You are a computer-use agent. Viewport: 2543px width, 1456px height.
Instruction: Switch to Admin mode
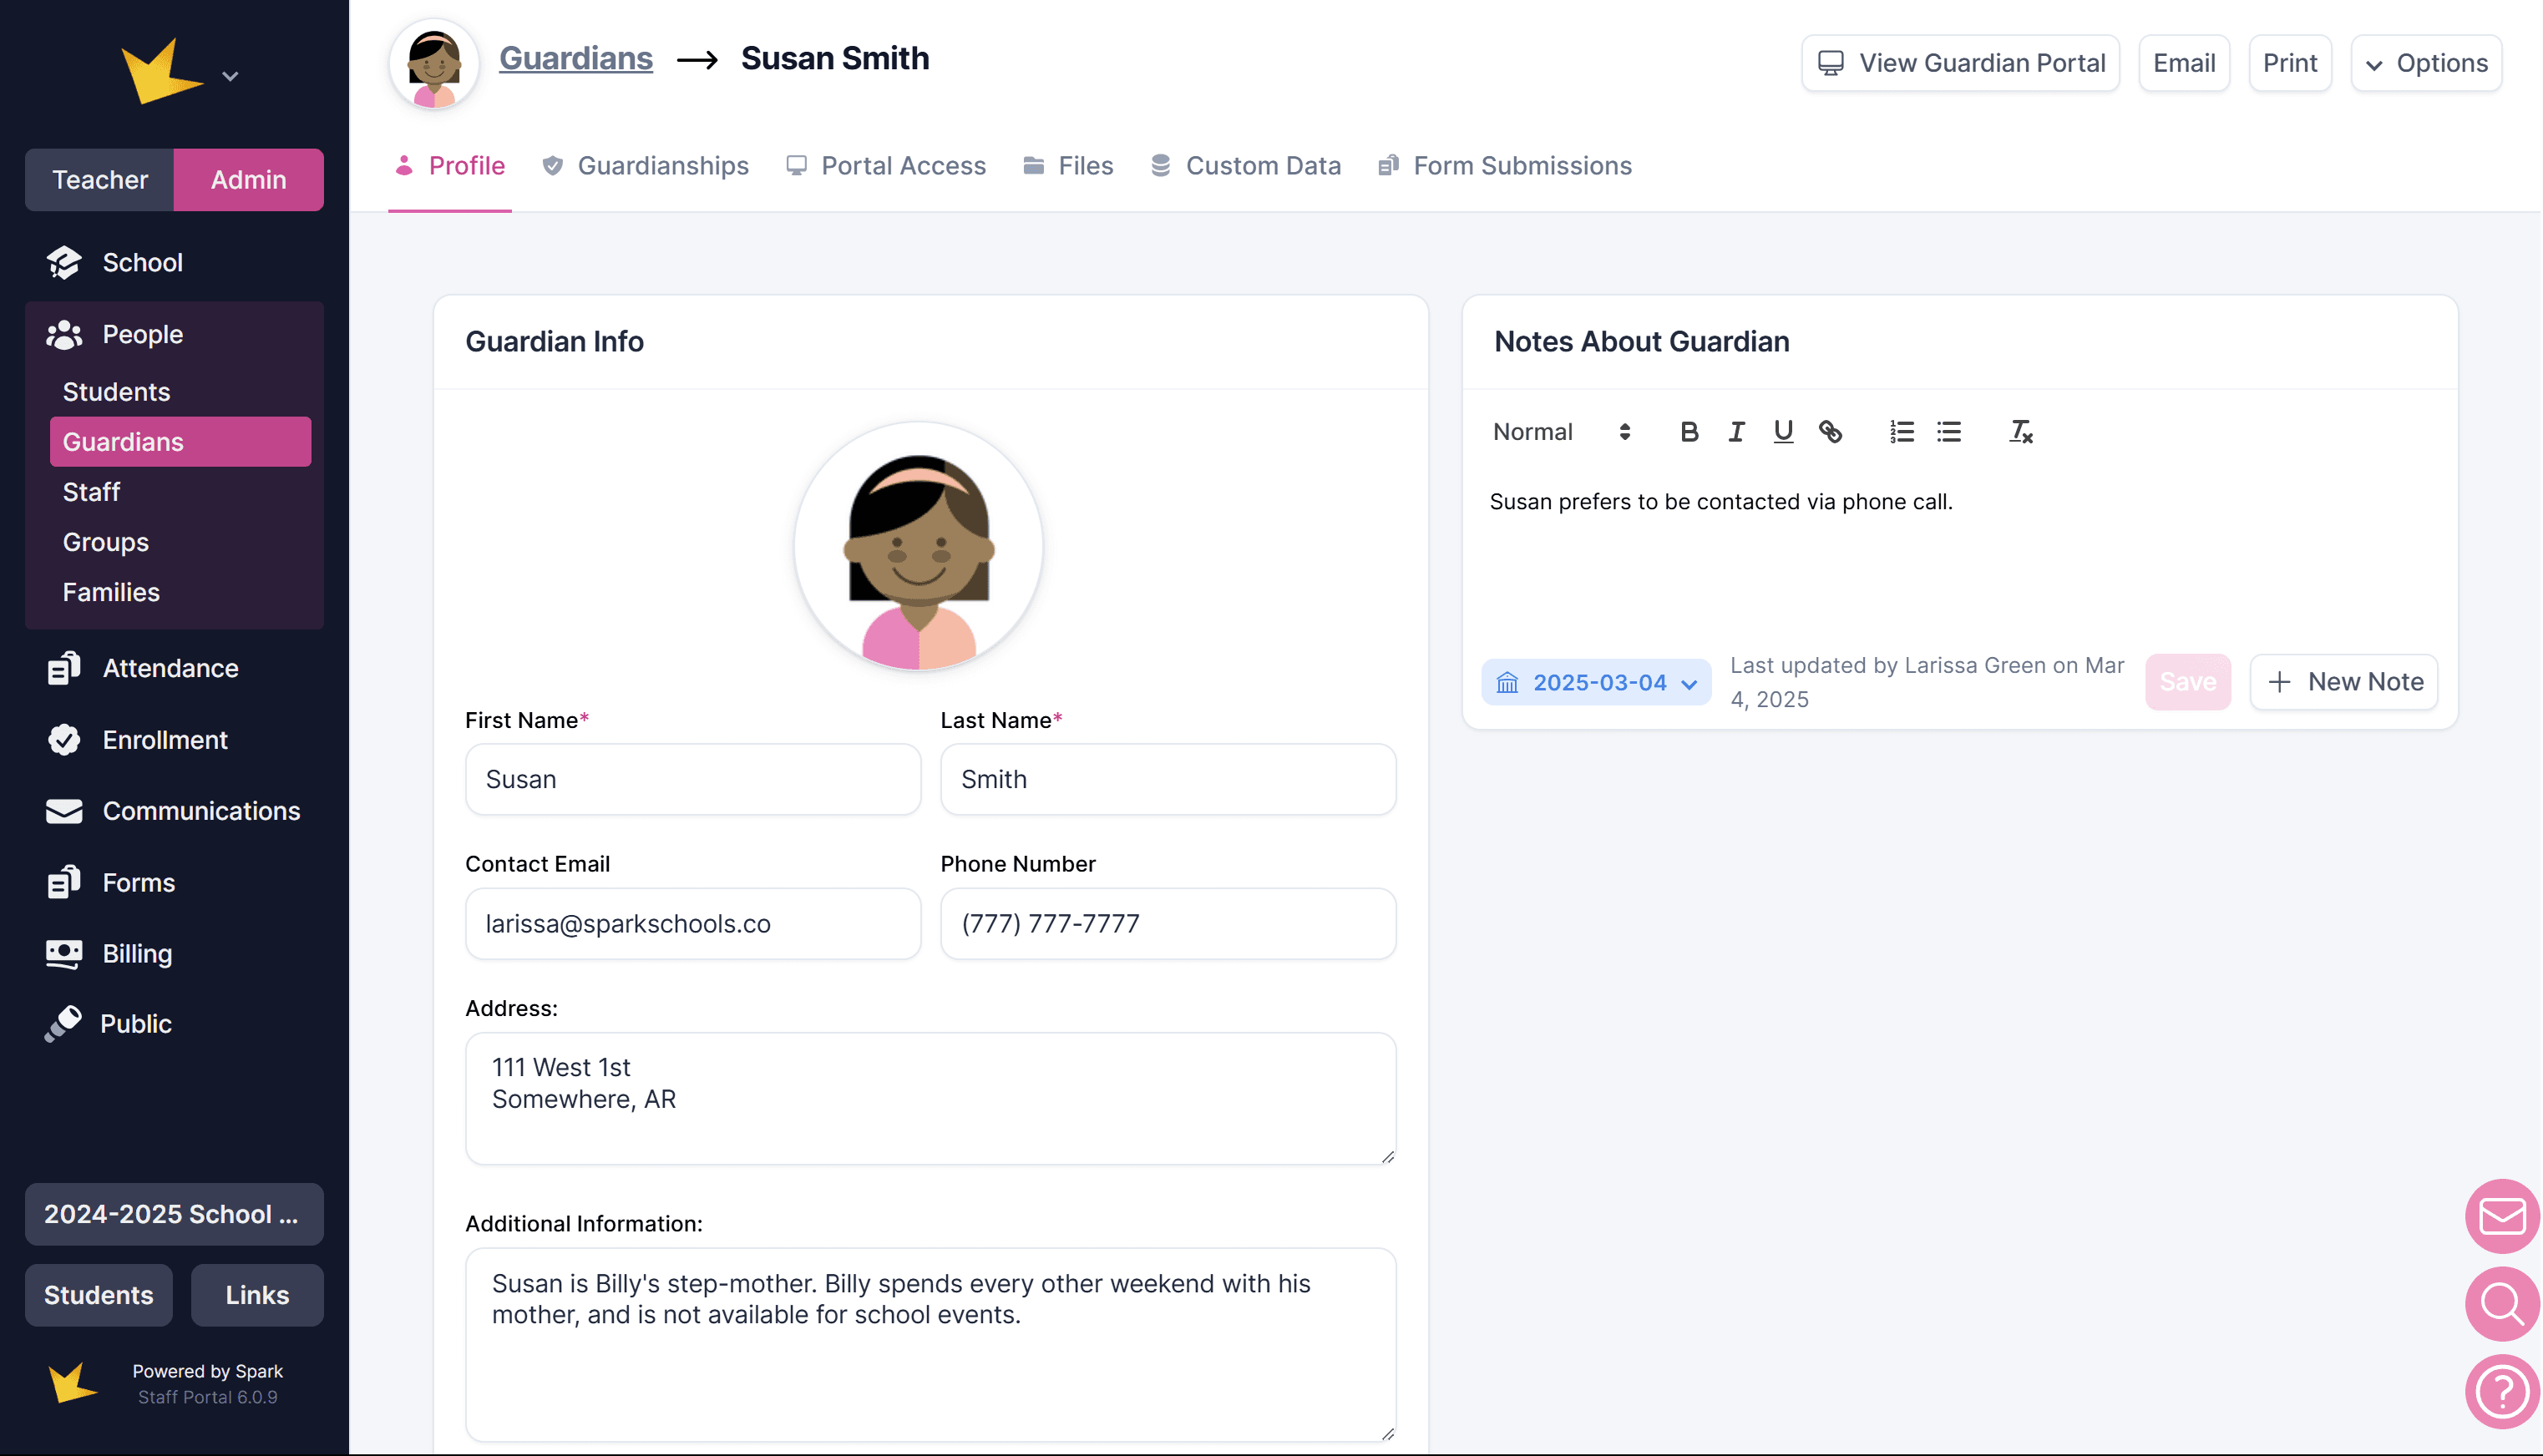(248, 180)
